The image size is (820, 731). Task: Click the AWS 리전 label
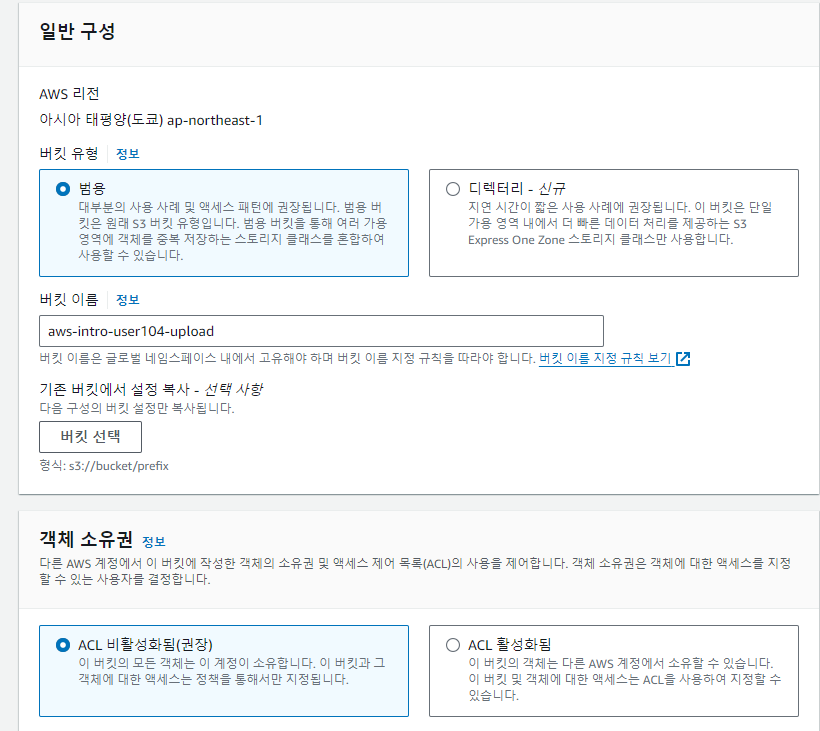[69, 94]
